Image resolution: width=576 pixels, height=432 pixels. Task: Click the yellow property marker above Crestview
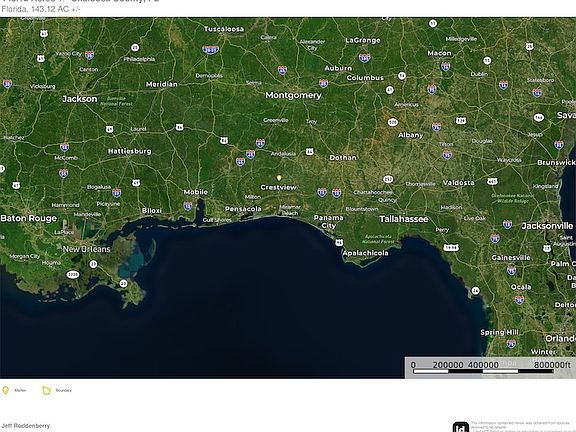[279, 178]
